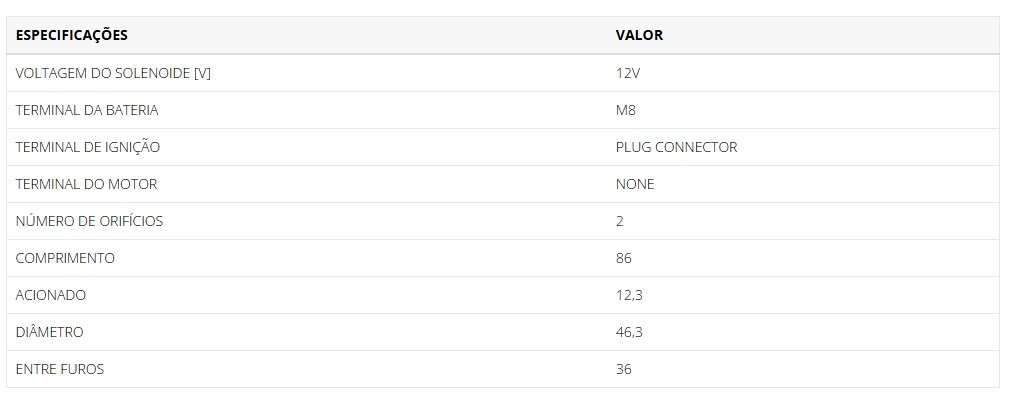Click the PLUG CONNECTOR value
Image resolution: width=1013 pixels, height=407 pixels.
[x=676, y=147]
